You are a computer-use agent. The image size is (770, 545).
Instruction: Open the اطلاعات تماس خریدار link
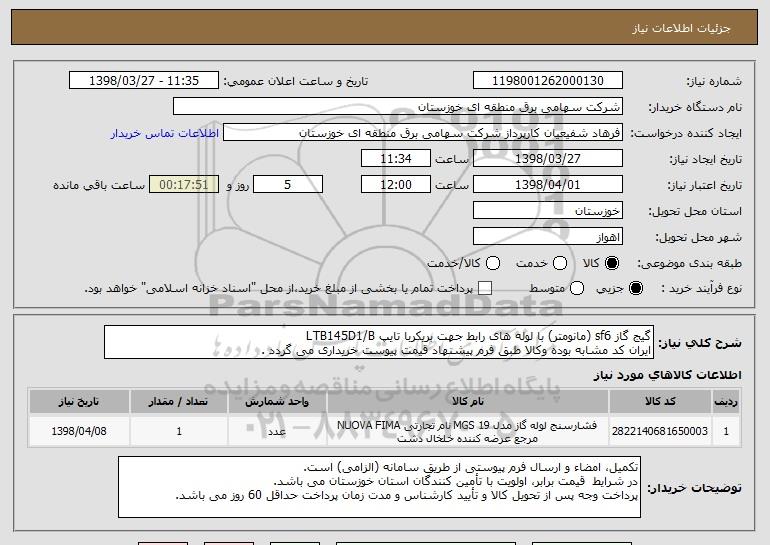pyautogui.click(x=165, y=134)
